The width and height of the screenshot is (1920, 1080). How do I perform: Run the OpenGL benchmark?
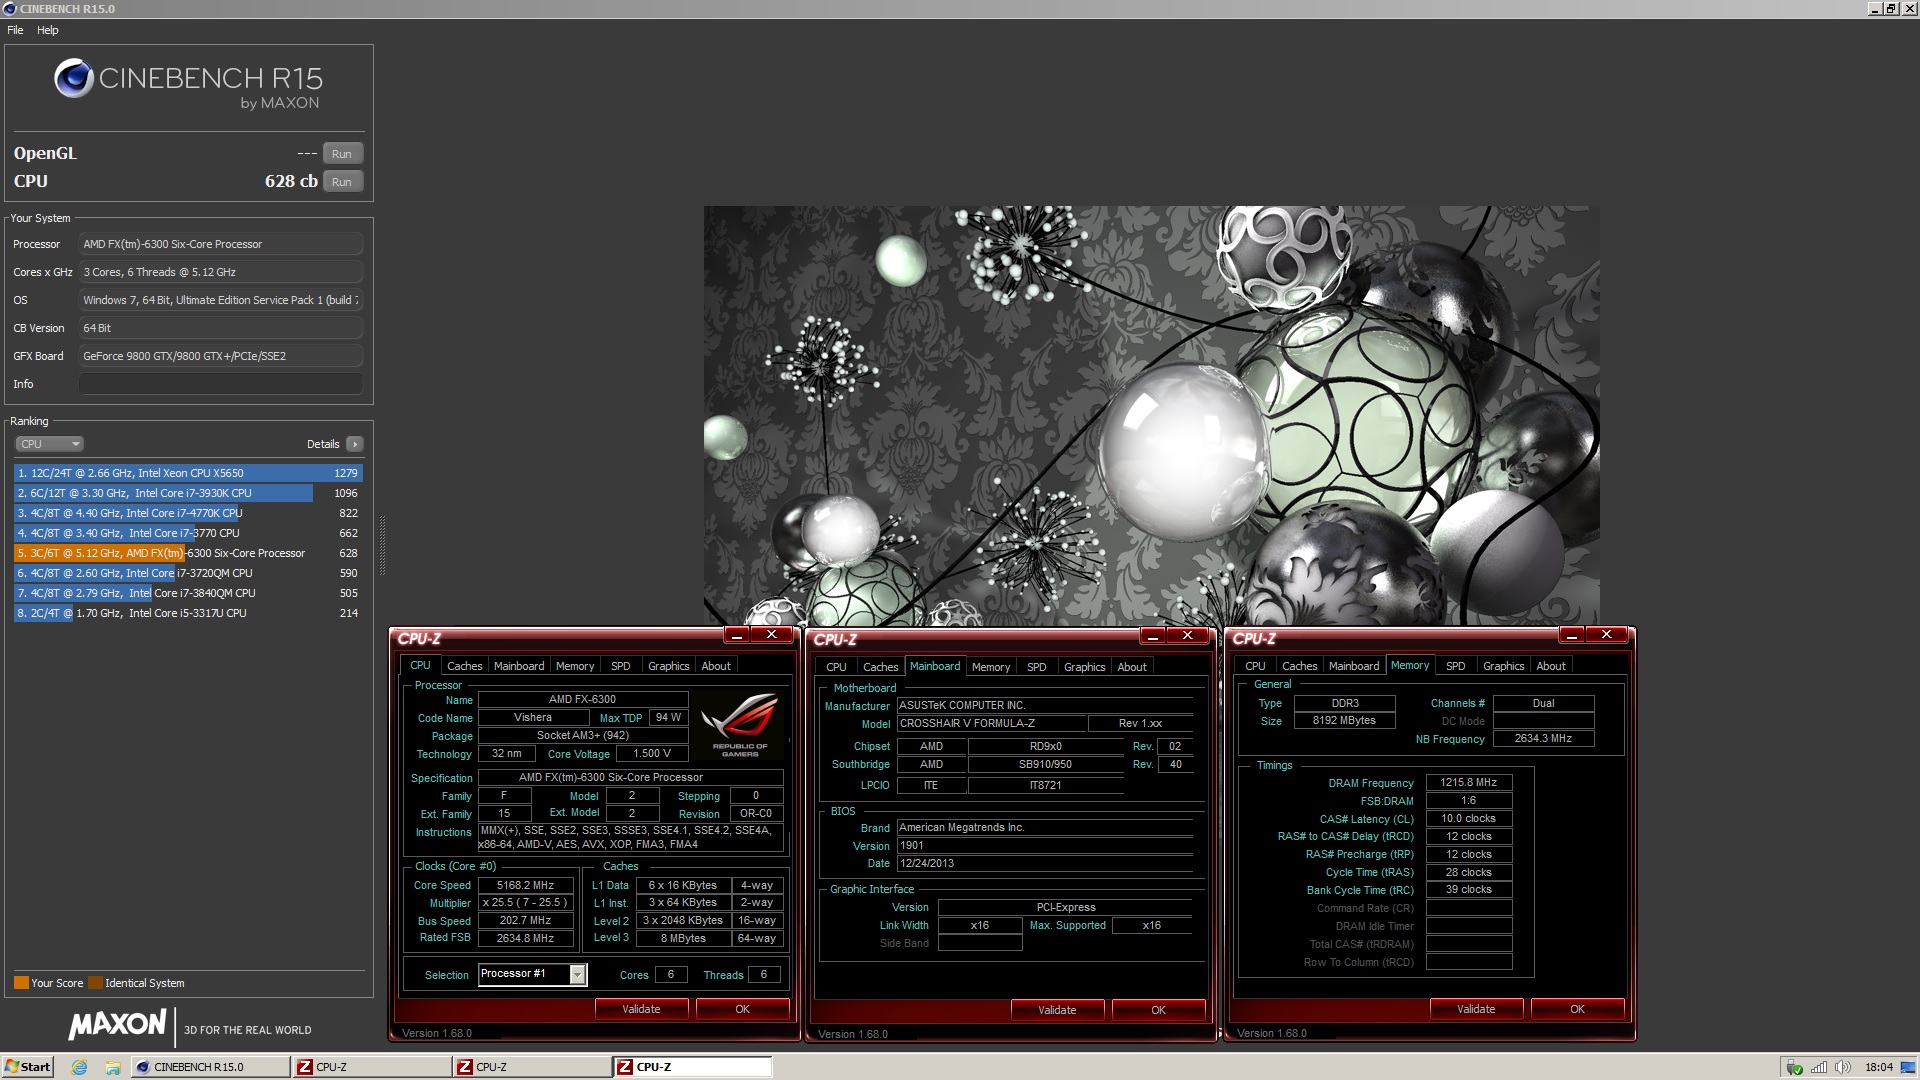point(342,154)
